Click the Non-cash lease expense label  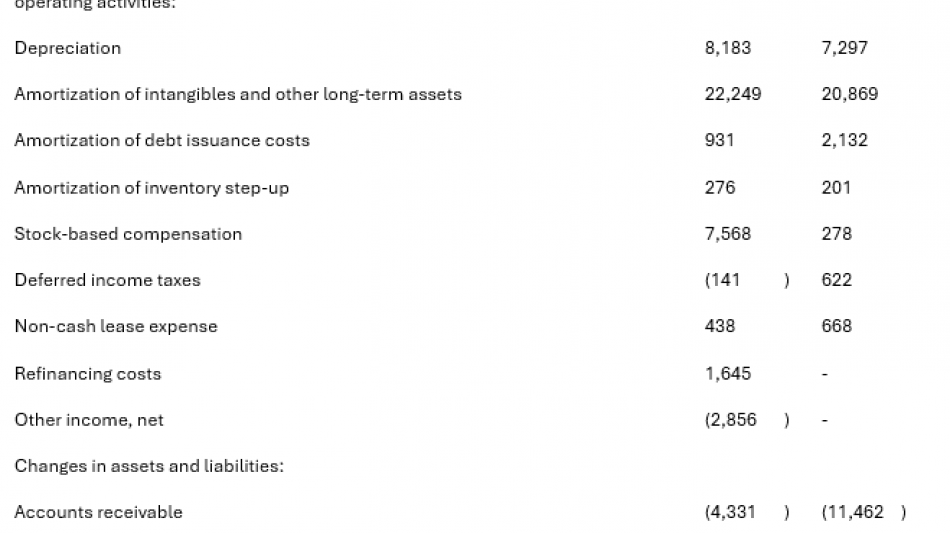115,326
